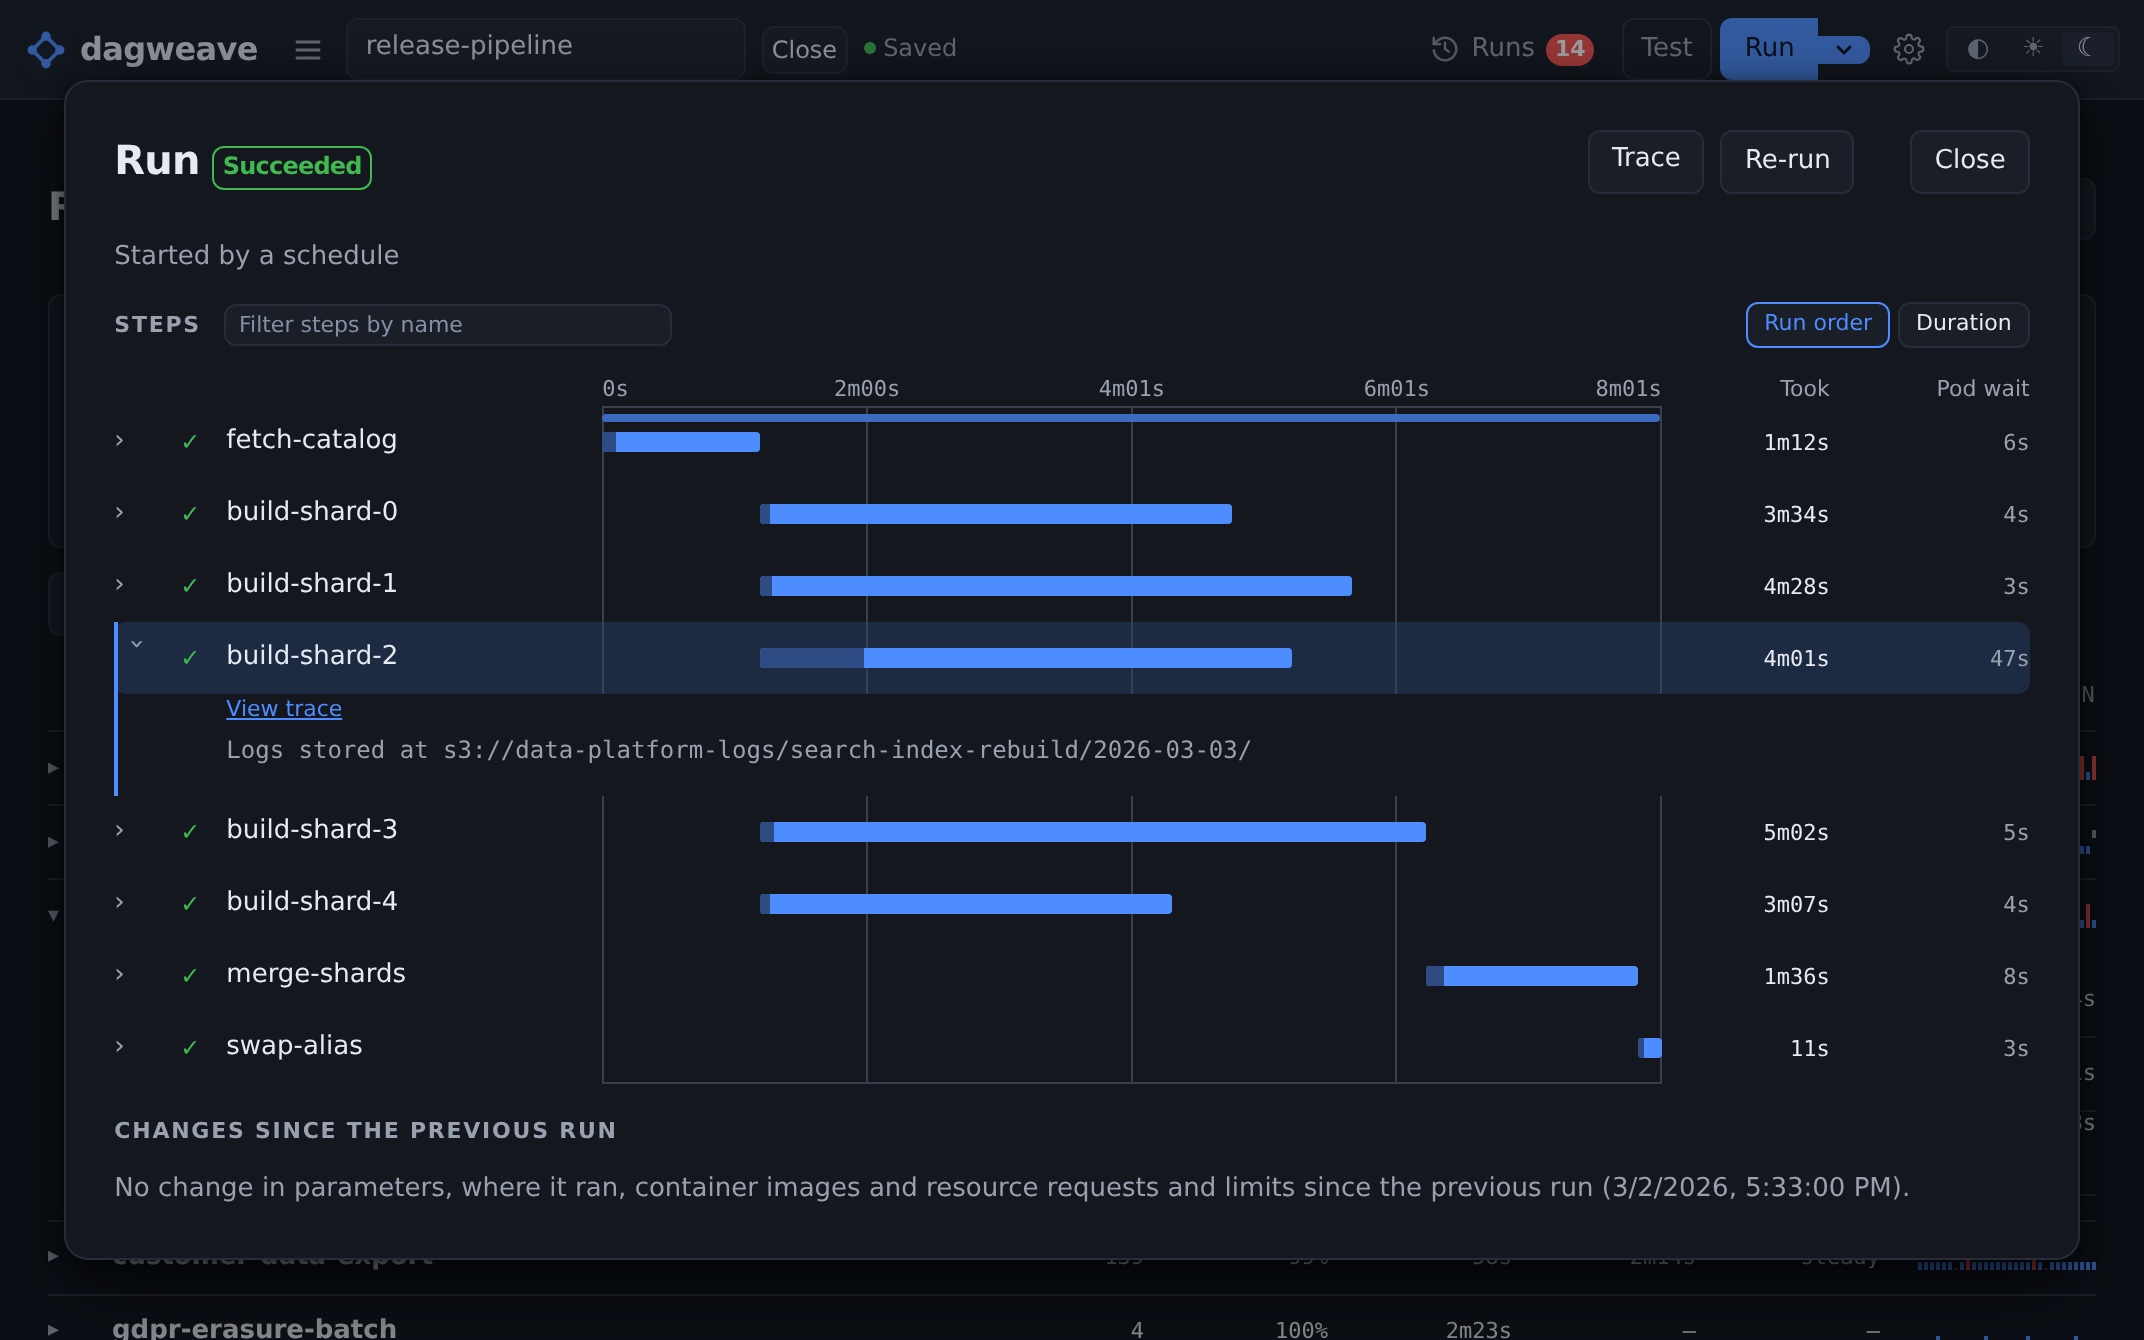Click the 4m01s took value for build-shard-2
2144x1340 pixels.
tap(1795, 659)
